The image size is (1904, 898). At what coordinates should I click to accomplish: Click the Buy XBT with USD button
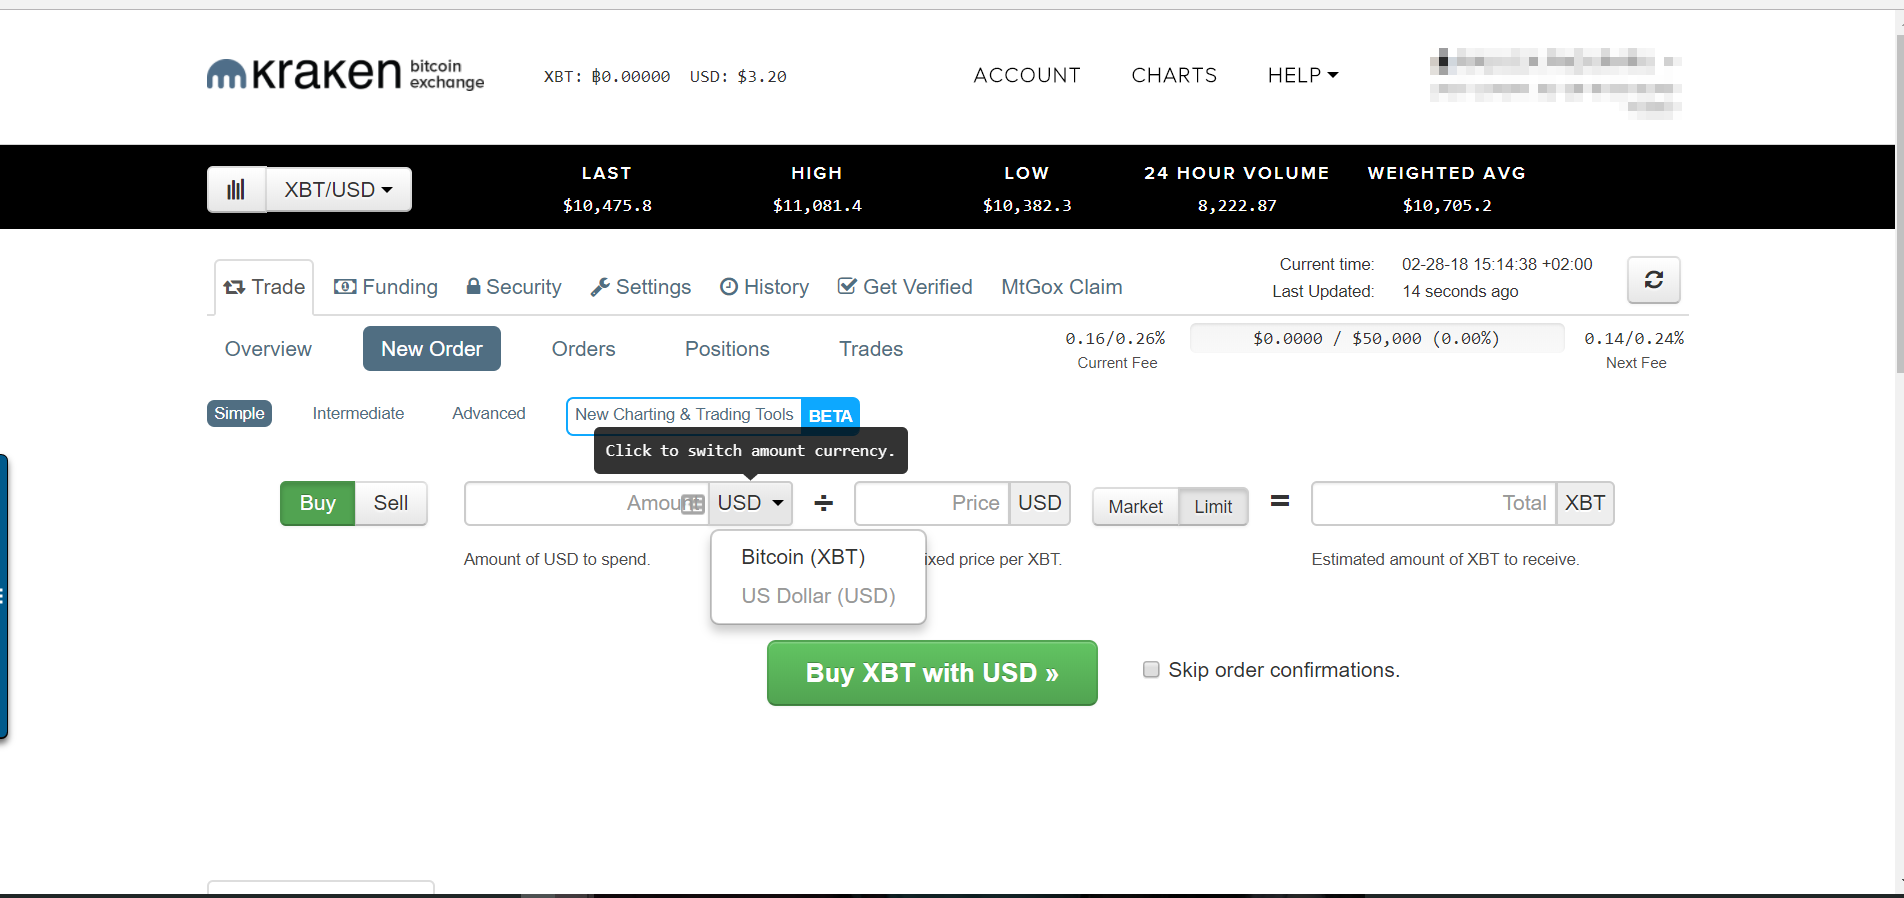[x=932, y=673]
